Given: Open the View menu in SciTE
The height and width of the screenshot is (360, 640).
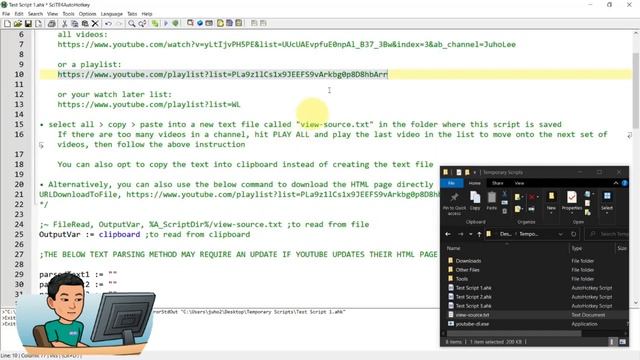Looking at the screenshot, I should click(53, 14).
